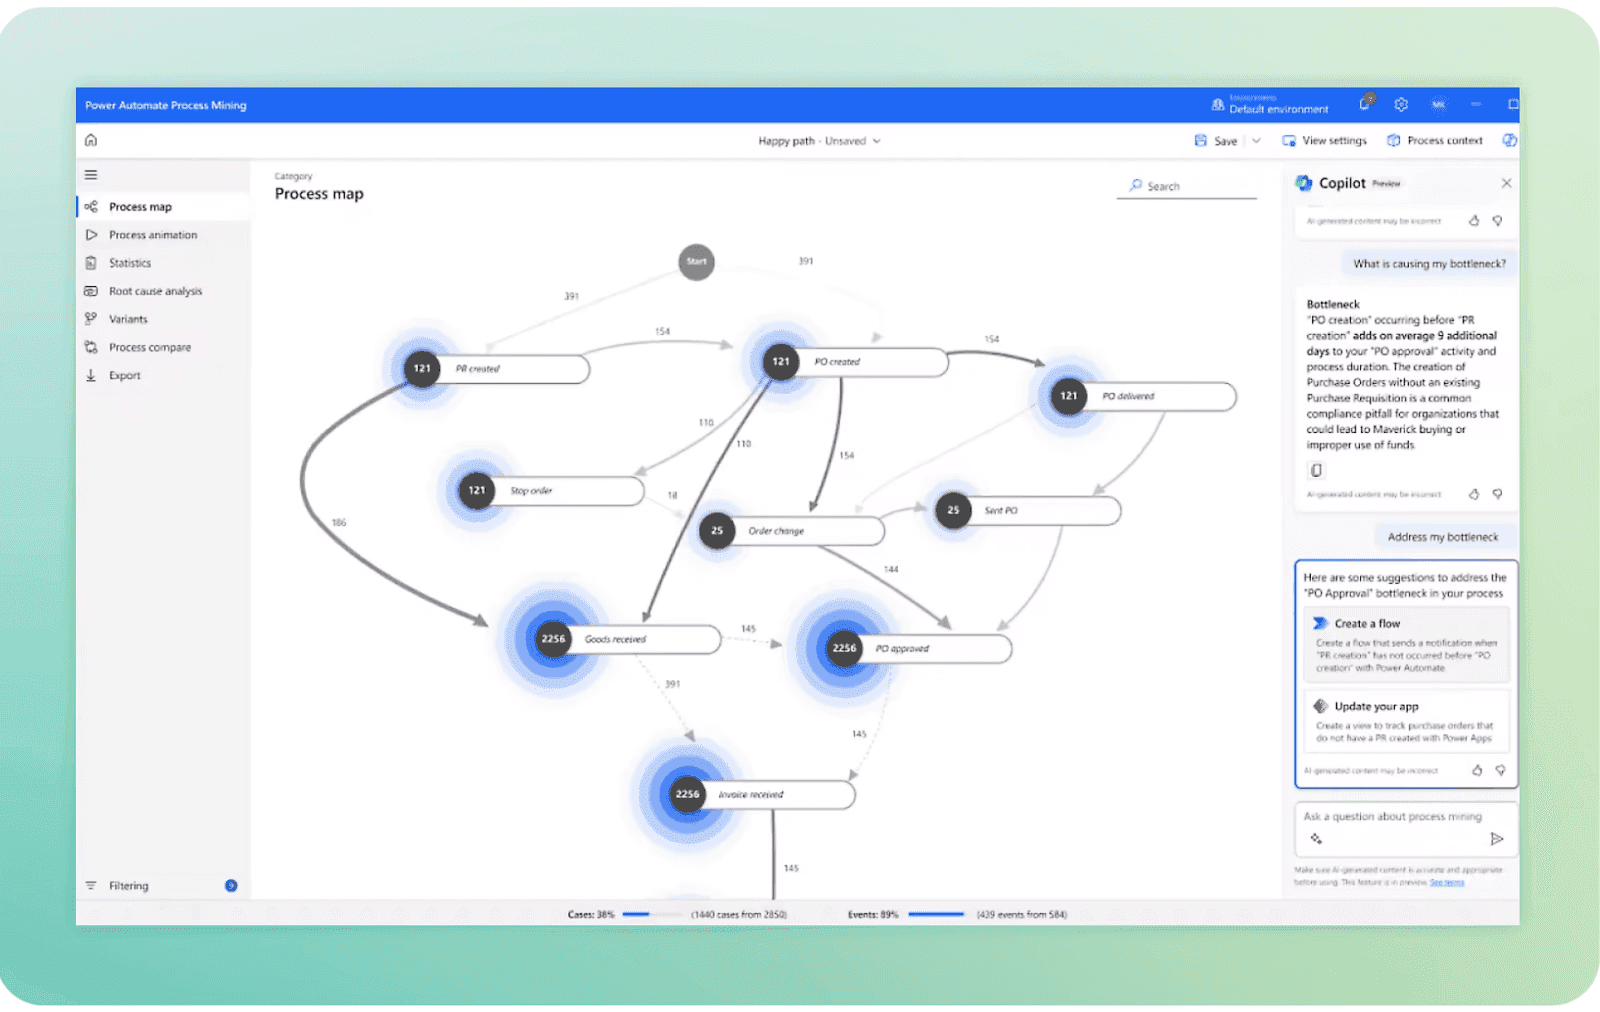
Task: Give thumbs down on the Copilot suggestions
Action: click(1500, 770)
